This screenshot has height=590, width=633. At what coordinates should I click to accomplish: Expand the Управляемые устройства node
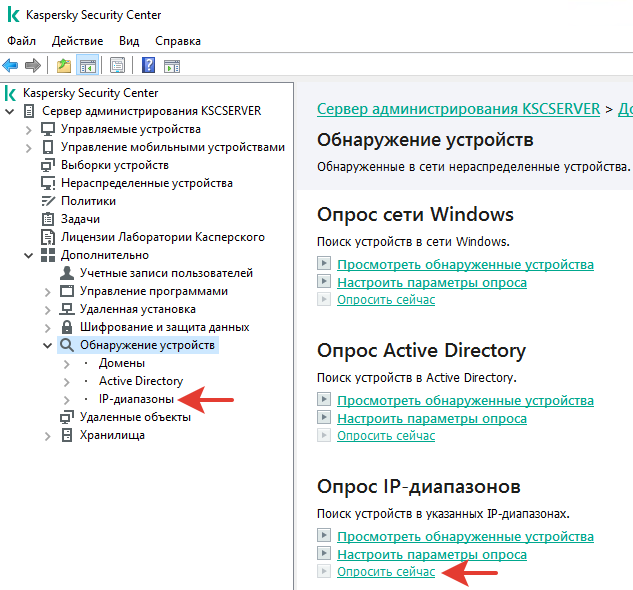(28, 130)
